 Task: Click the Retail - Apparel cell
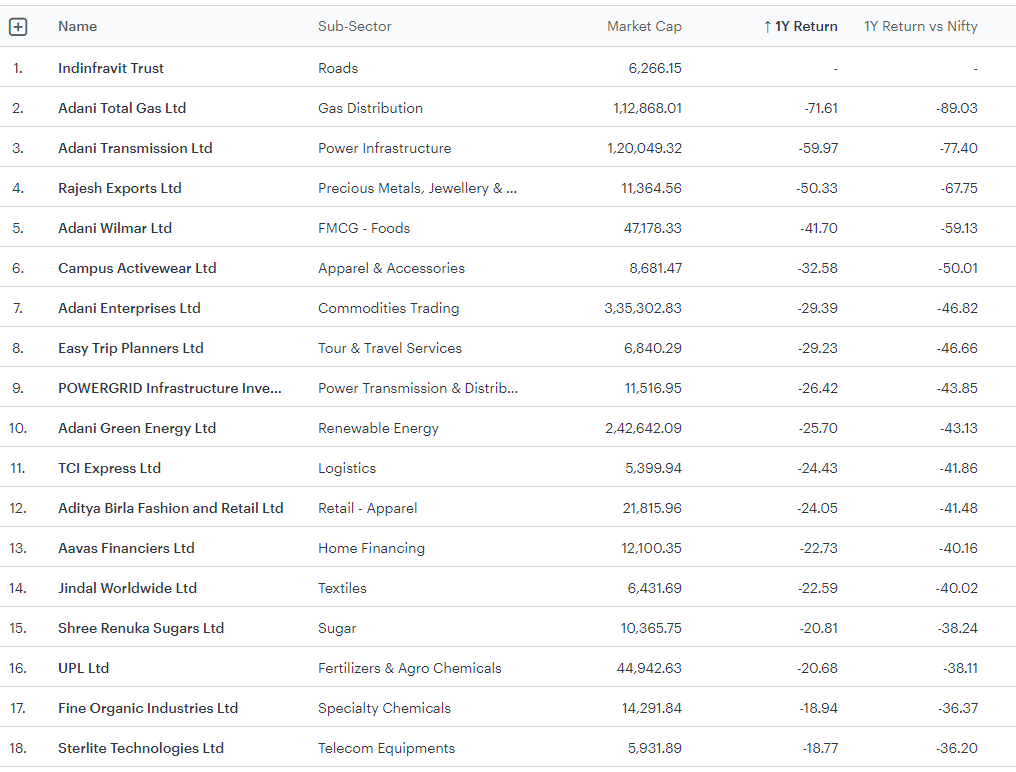click(368, 508)
